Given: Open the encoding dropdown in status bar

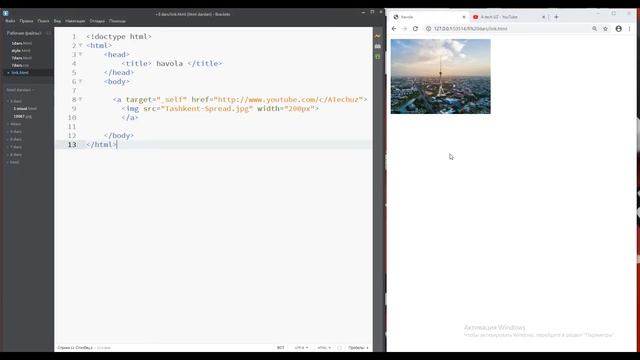Looking at the screenshot, I should point(301,348).
